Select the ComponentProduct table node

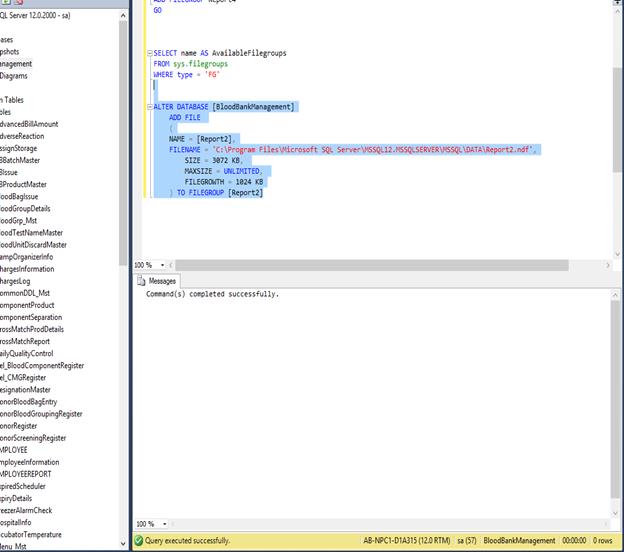tap(27, 305)
